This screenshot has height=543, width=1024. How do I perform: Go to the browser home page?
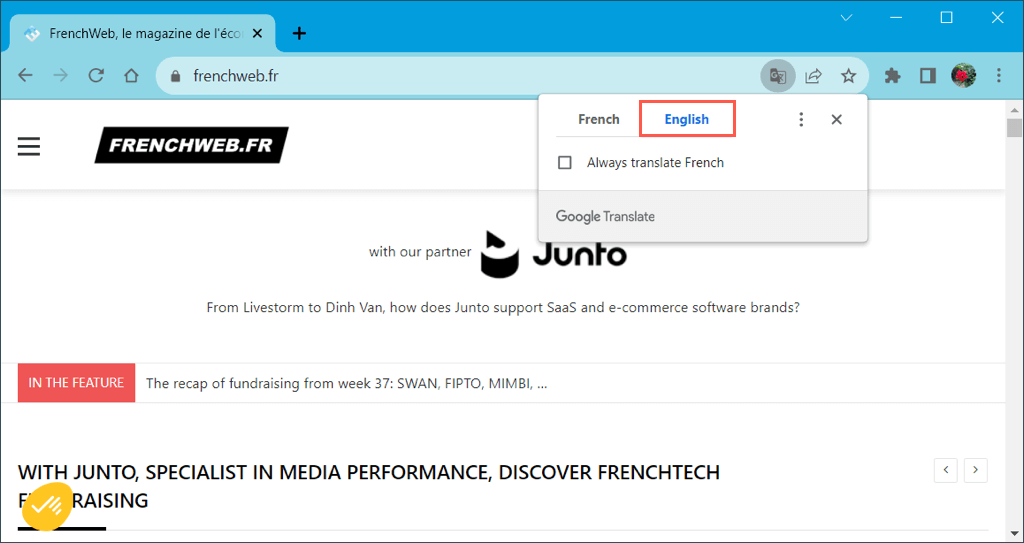(131, 76)
